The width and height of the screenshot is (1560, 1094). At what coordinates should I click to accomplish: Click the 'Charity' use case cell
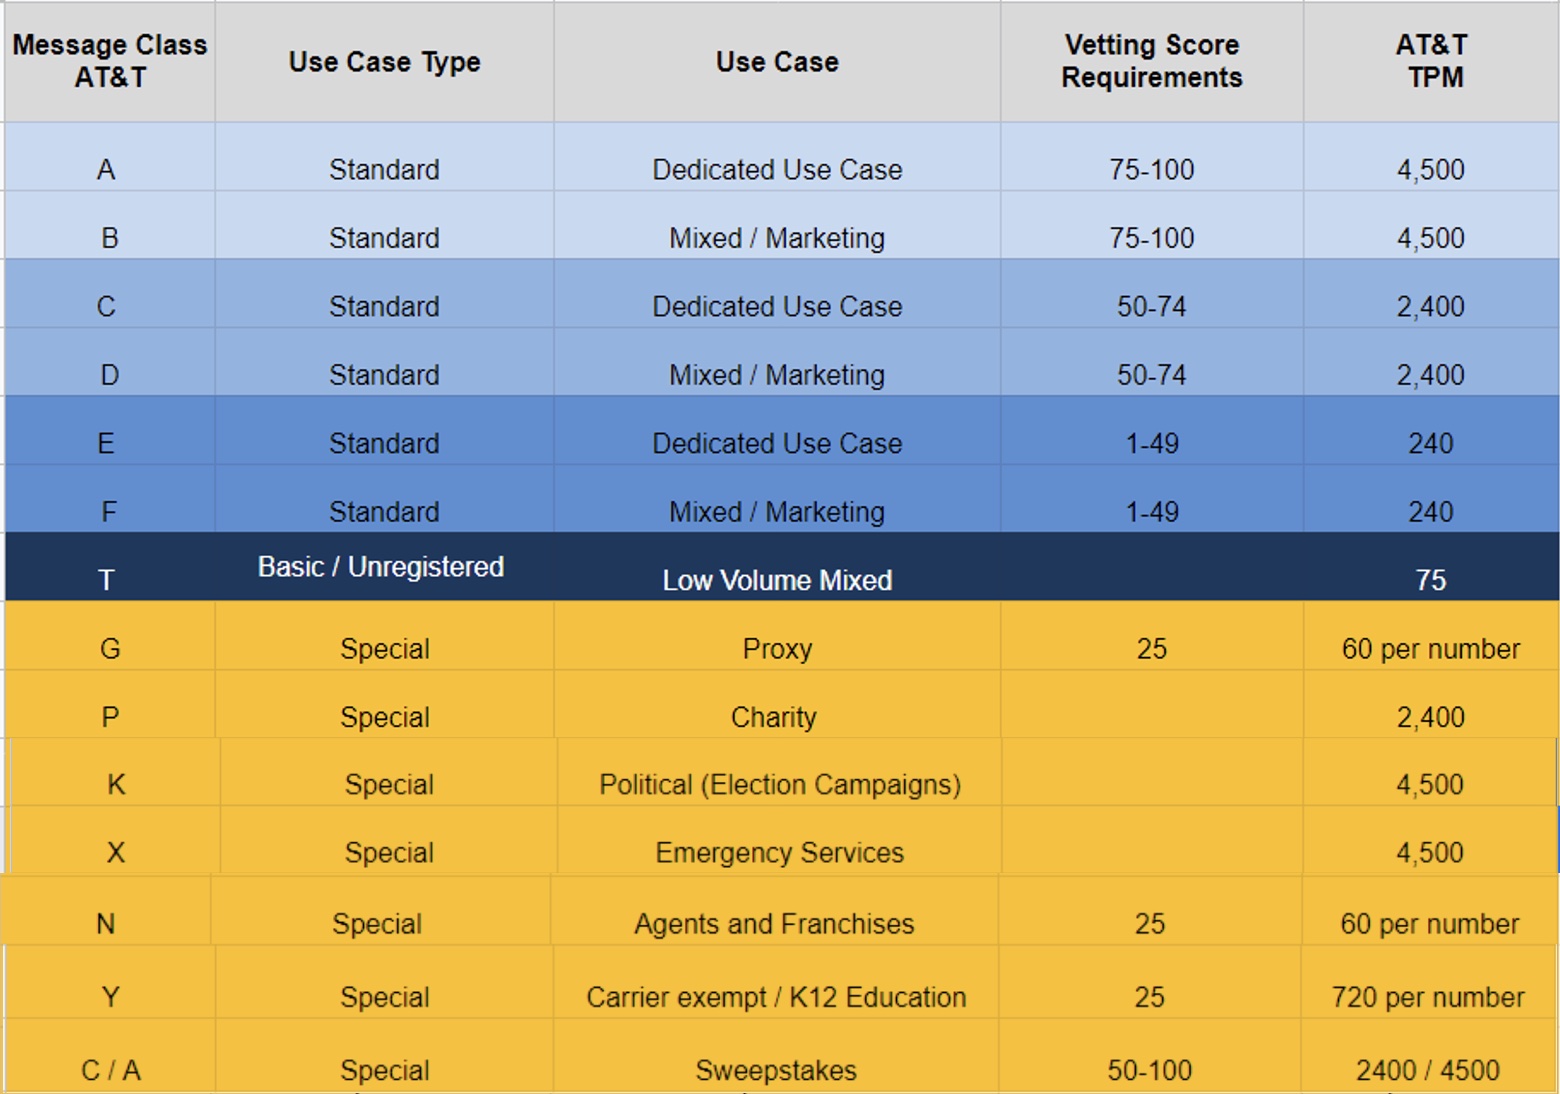click(773, 717)
